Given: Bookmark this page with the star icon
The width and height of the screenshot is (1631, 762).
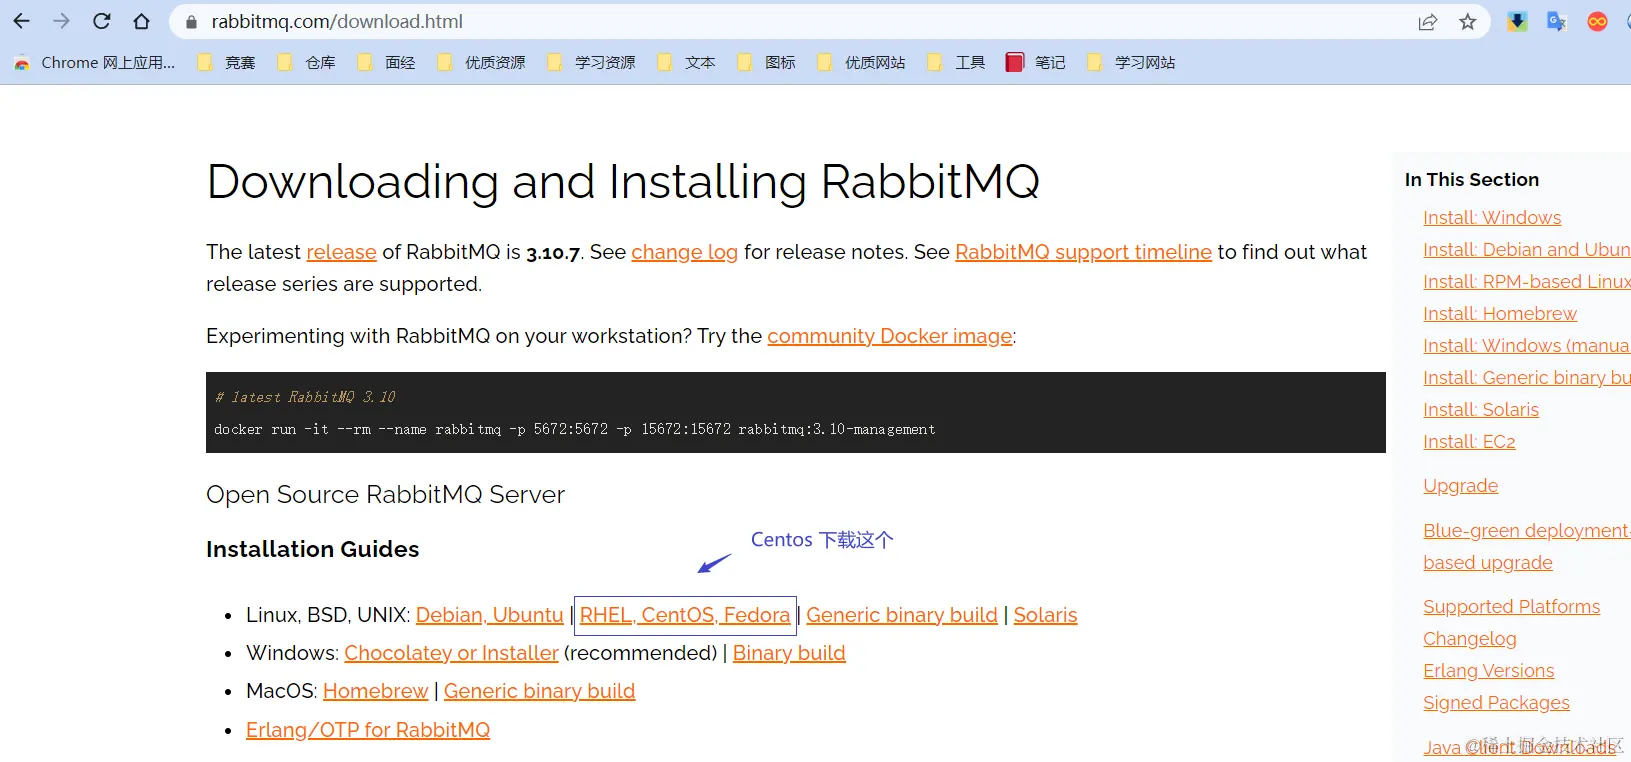Looking at the screenshot, I should coord(1468,22).
